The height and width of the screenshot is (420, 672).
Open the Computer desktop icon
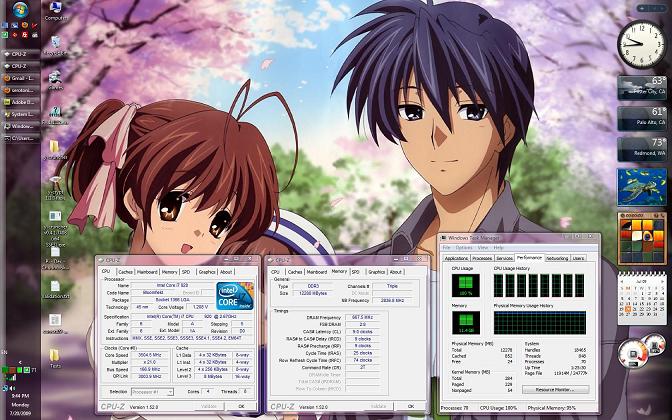point(55,12)
